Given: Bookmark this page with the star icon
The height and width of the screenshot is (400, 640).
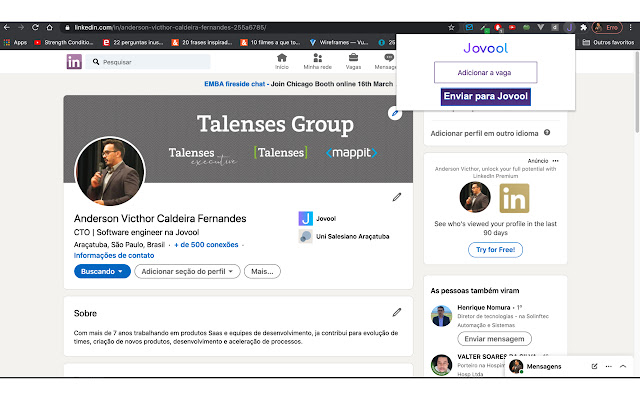Looking at the screenshot, I should 451,27.
